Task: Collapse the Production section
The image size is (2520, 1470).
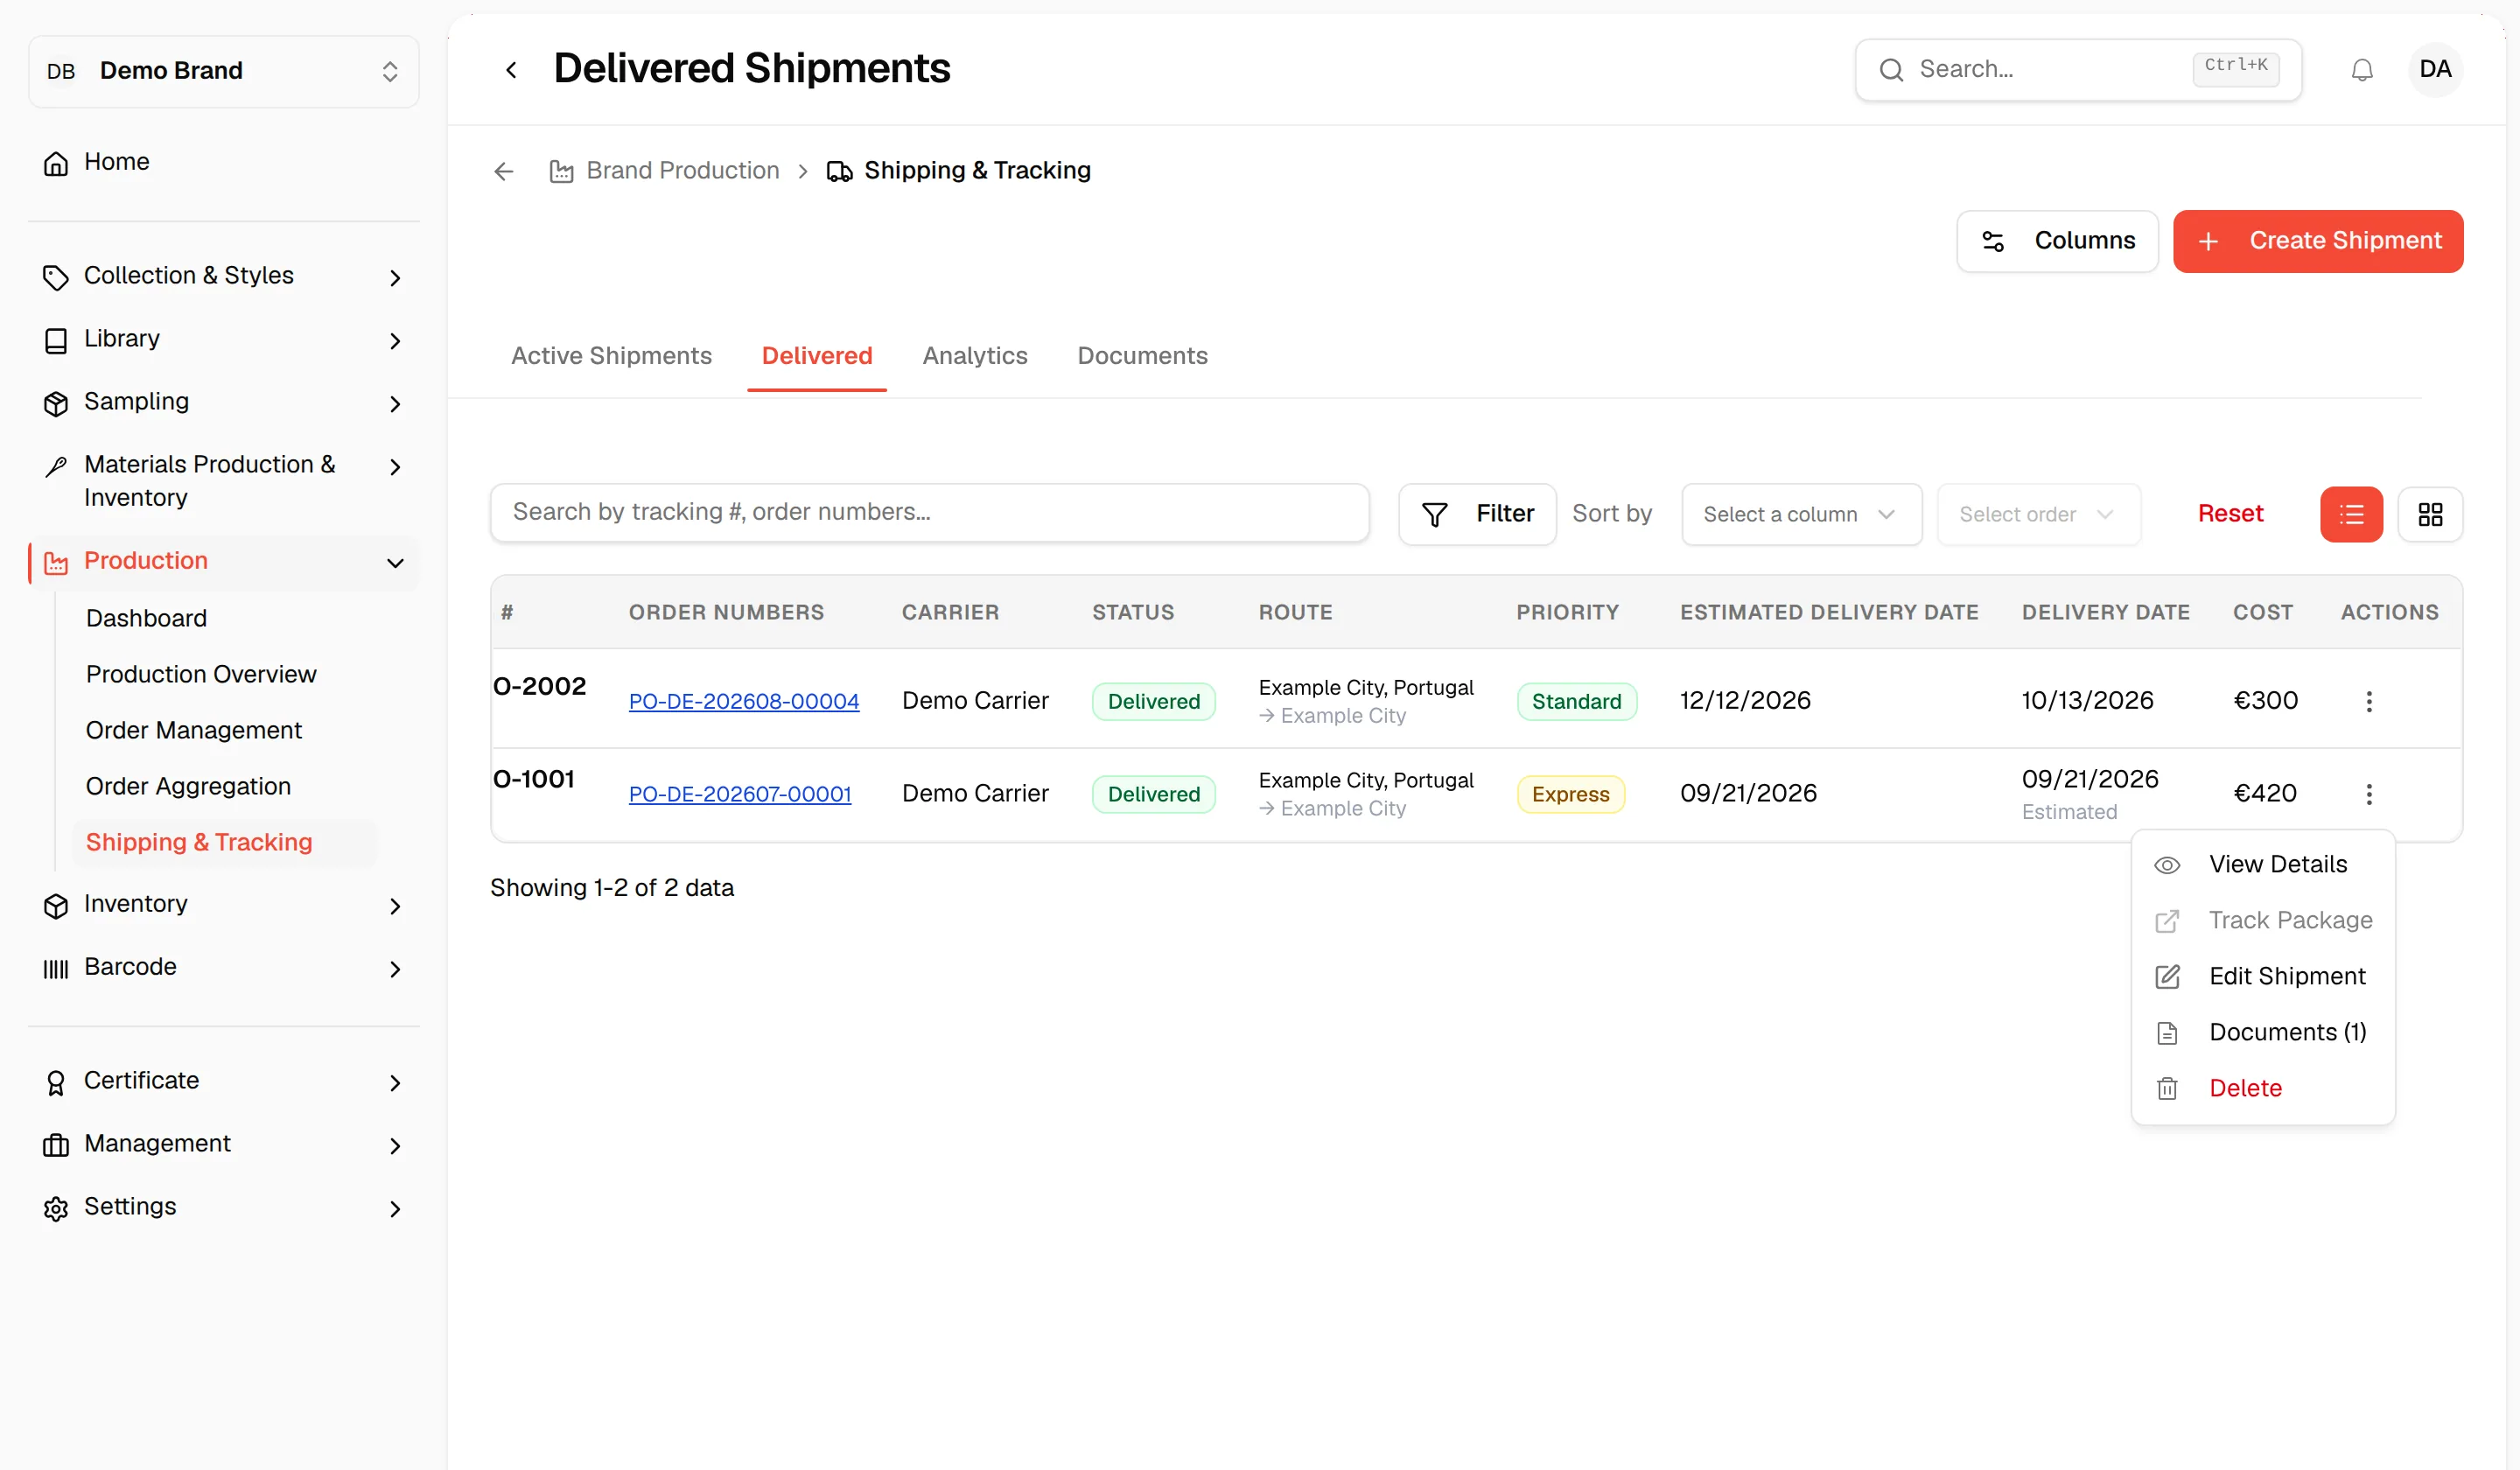Action: [x=395, y=562]
